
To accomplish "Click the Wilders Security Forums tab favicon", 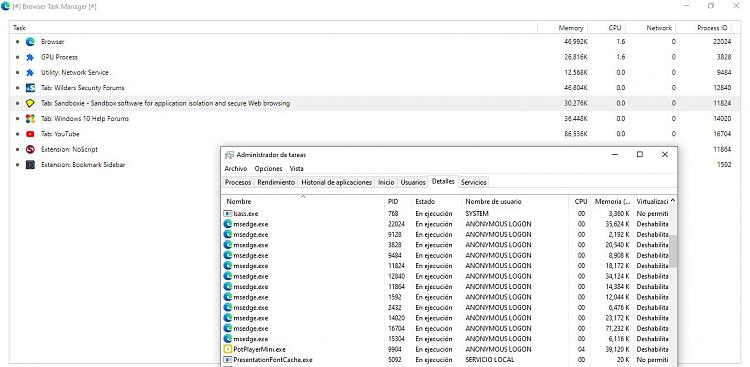I will click(30, 88).
